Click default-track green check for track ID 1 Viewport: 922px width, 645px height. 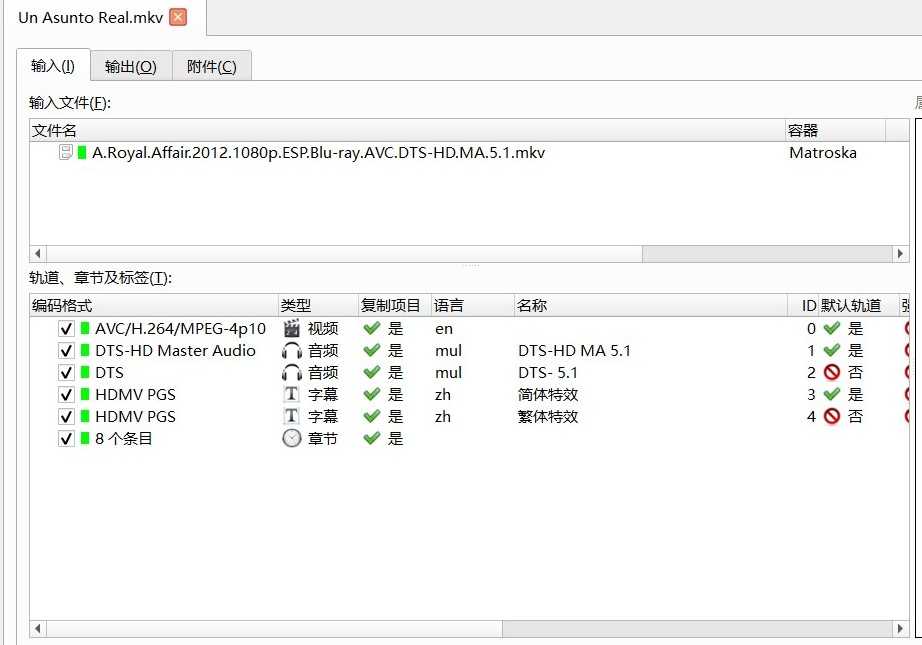click(x=831, y=350)
